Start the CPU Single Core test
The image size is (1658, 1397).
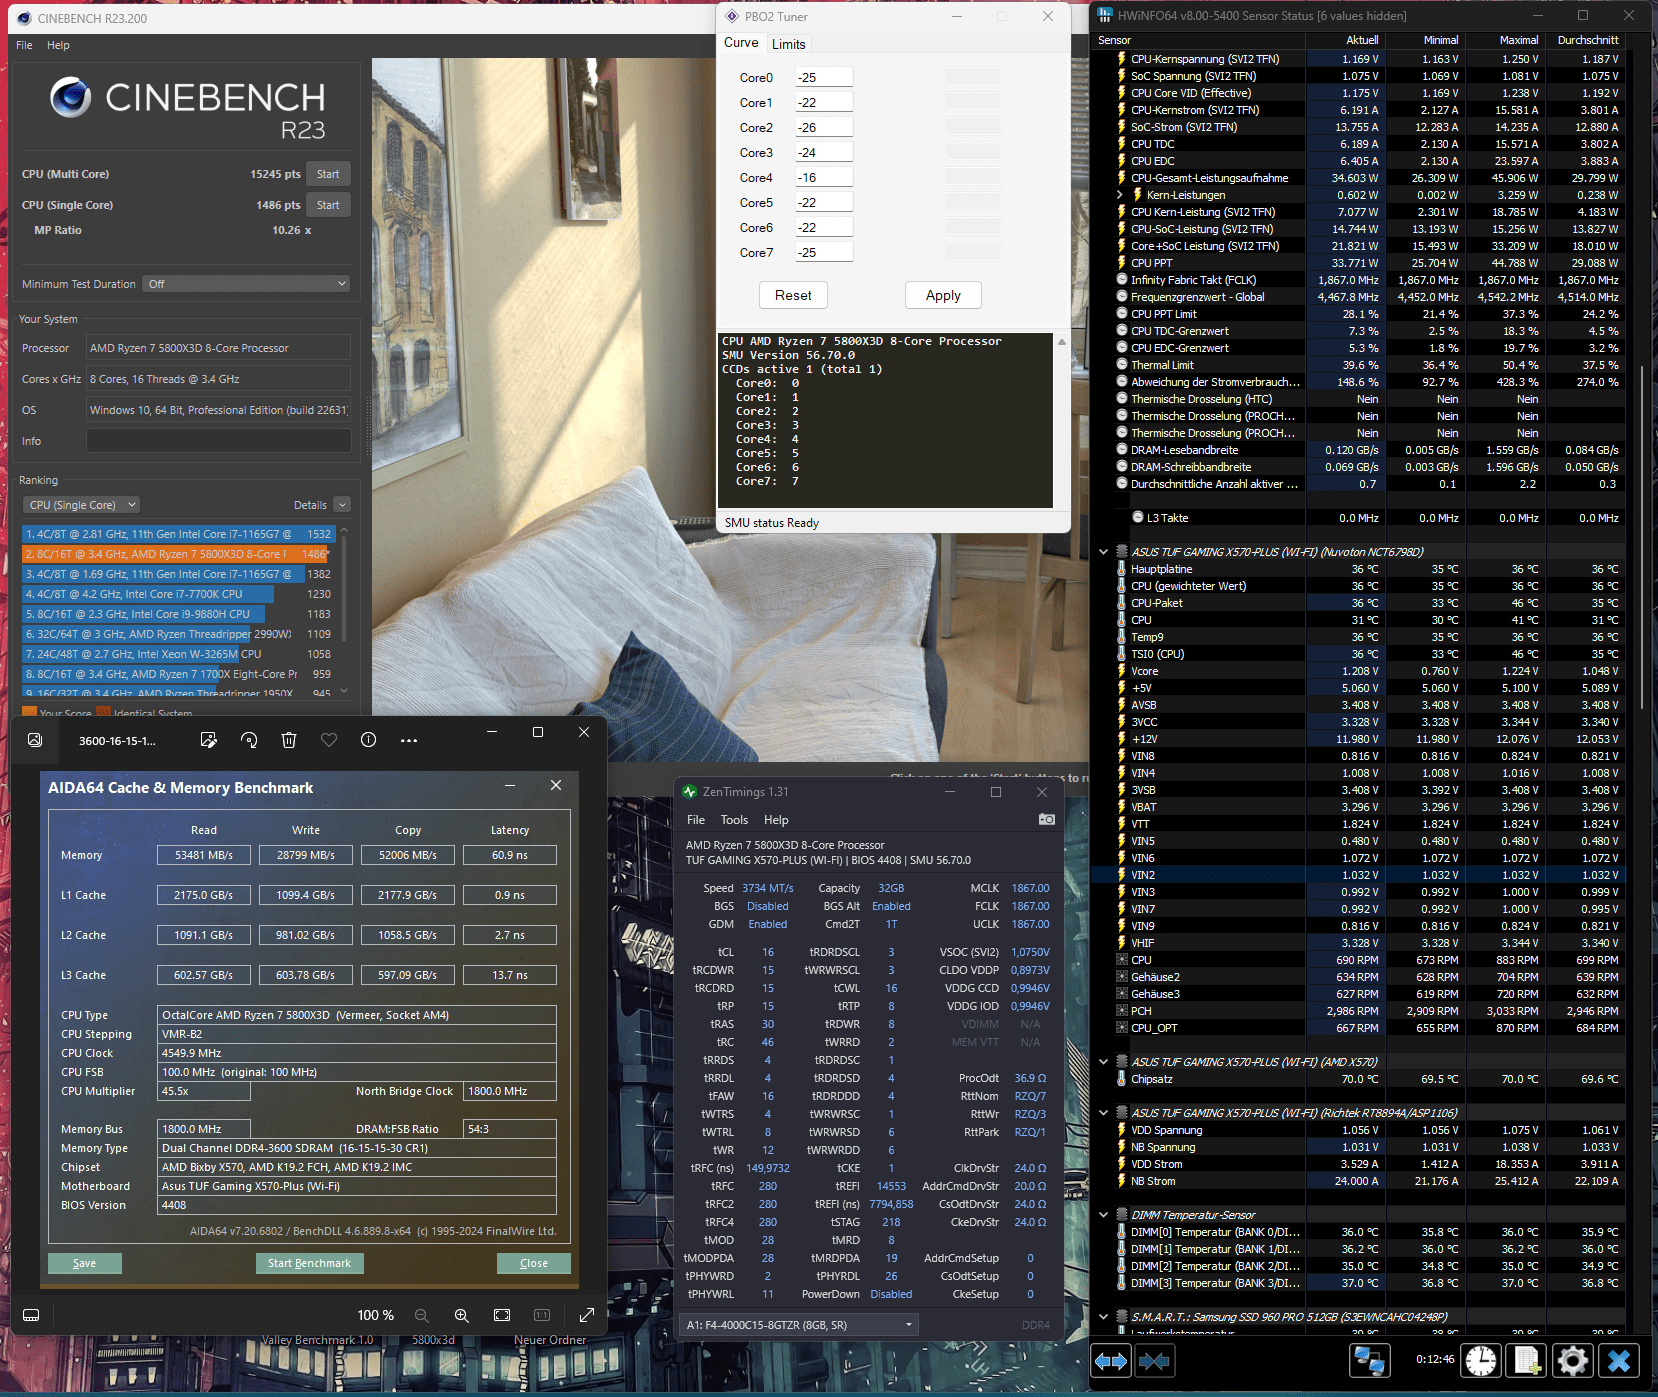[328, 205]
